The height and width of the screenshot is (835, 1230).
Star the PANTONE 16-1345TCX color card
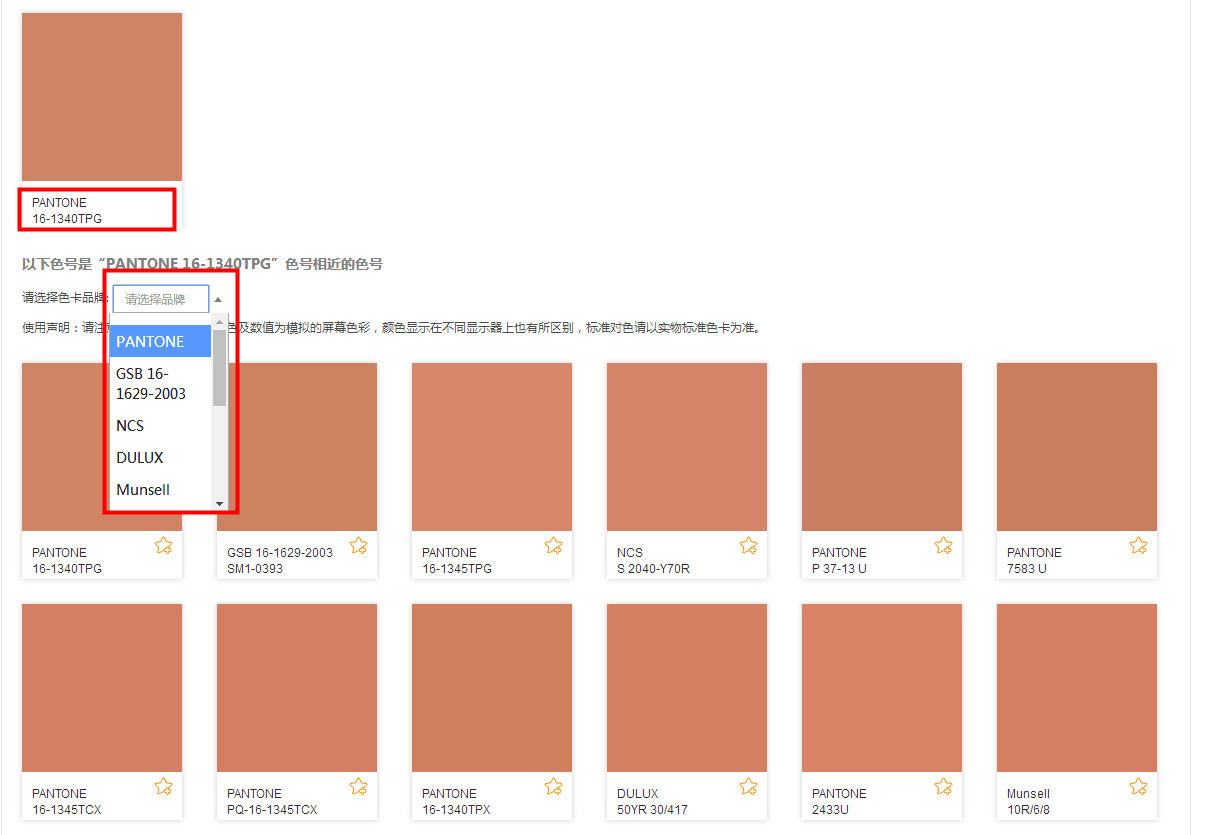click(163, 787)
